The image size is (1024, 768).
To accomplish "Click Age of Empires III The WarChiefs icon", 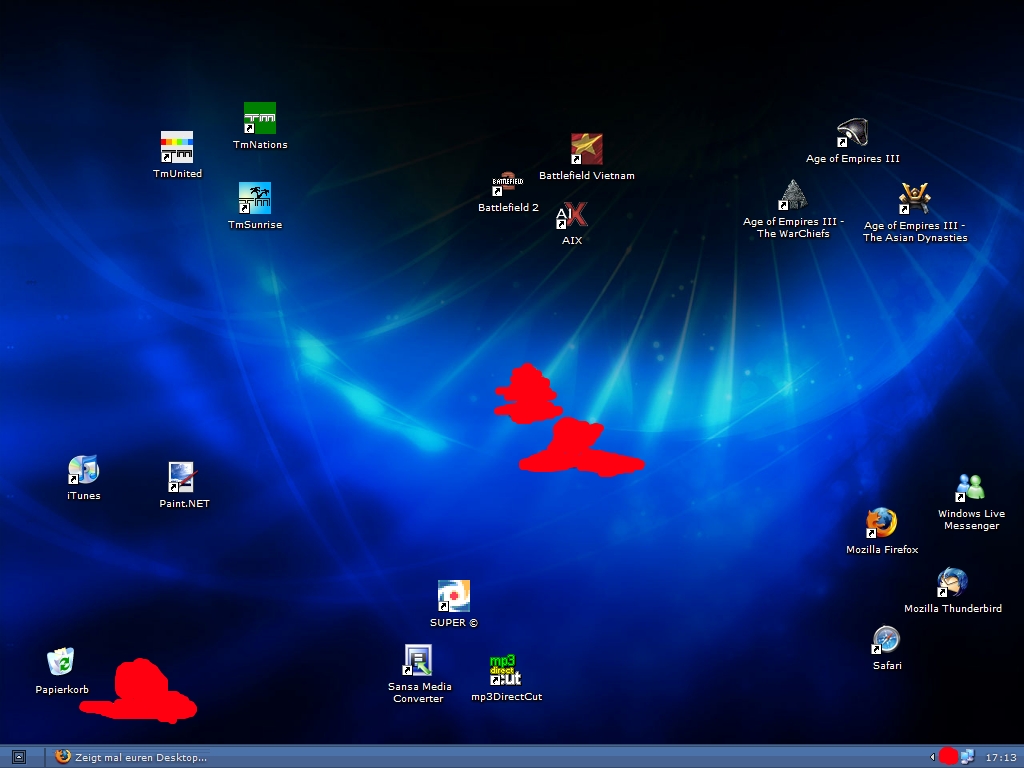I will [x=793, y=195].
